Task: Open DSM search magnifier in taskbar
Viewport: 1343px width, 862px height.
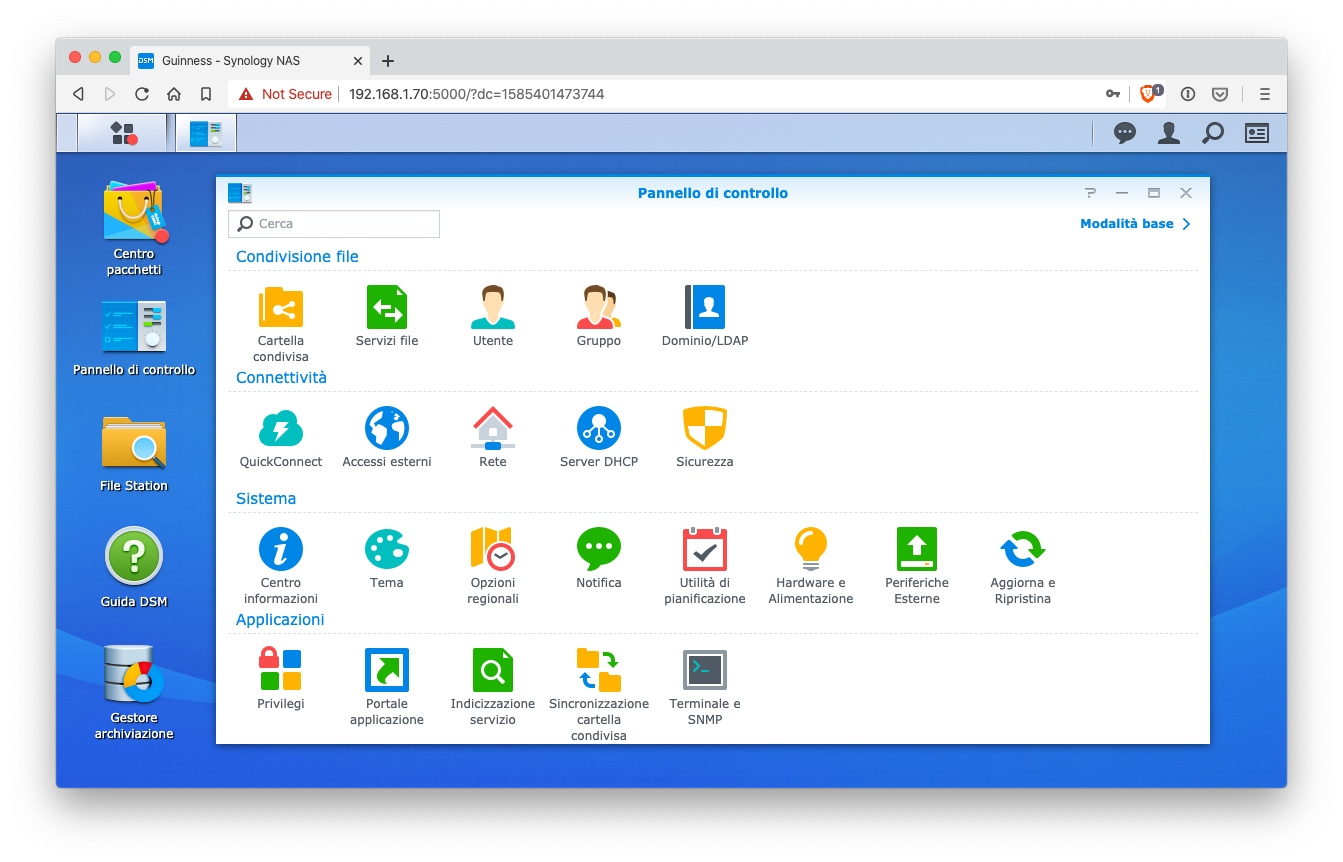Action: coord(1213,133)
